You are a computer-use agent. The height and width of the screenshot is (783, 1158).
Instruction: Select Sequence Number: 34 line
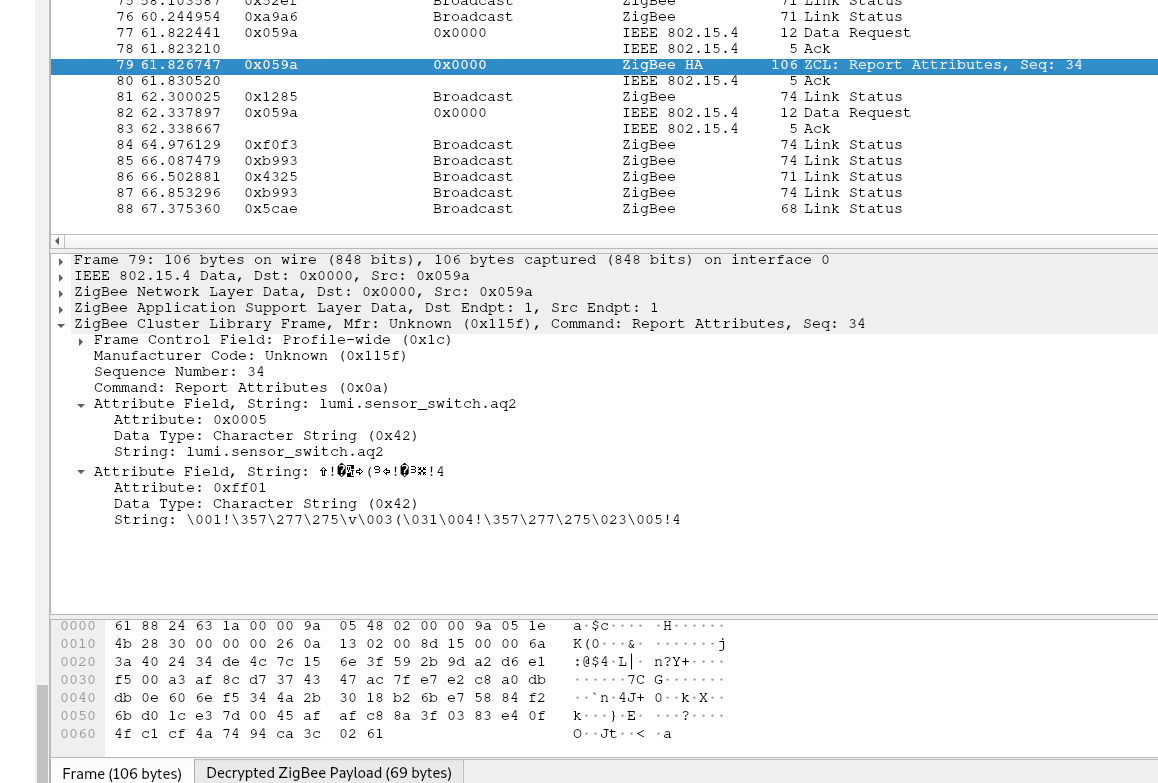(179, 372)
